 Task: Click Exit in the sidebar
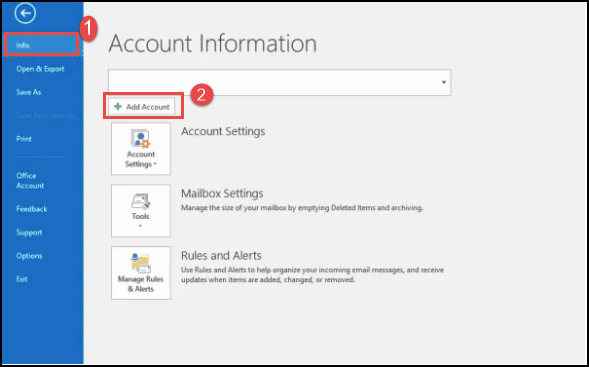click(22, 279)
